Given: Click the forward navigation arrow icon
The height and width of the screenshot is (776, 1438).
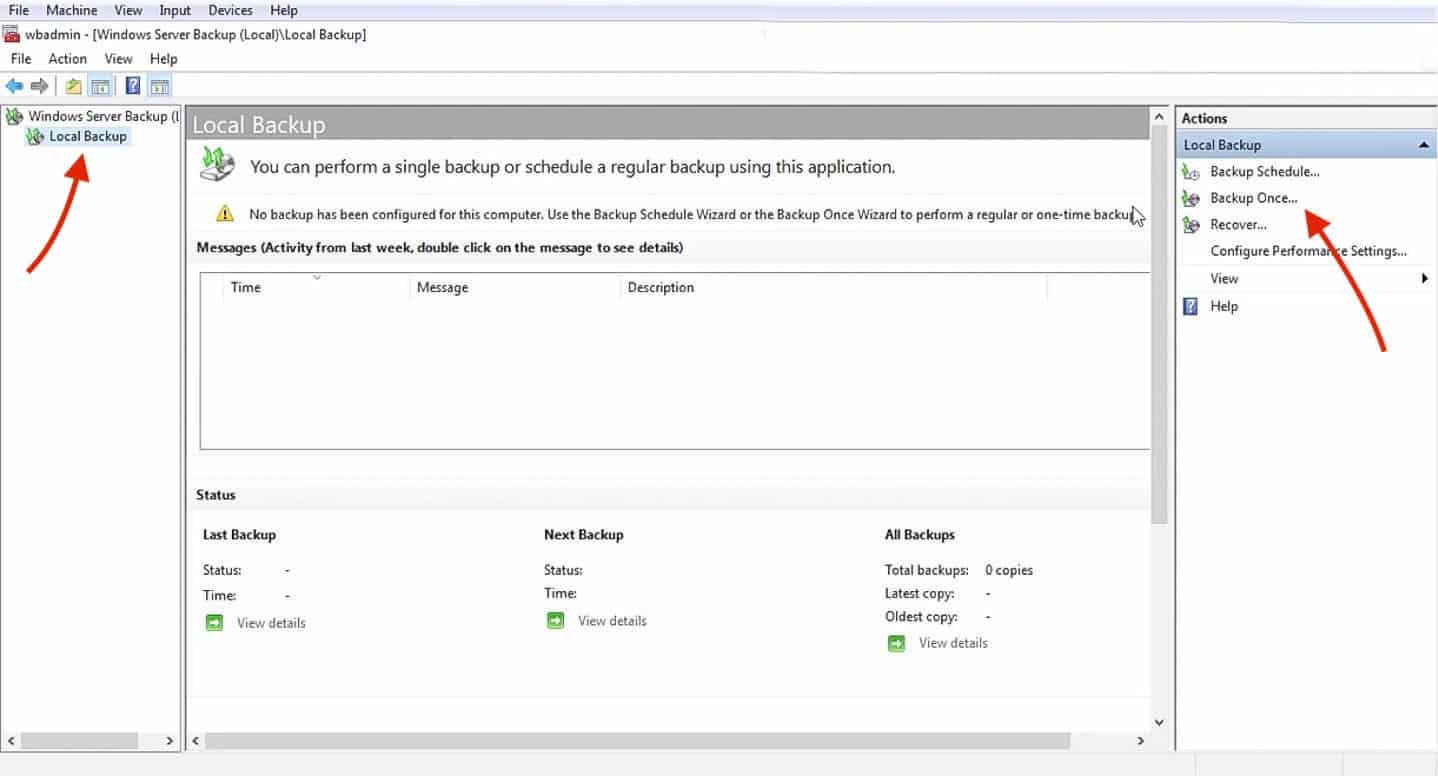Looking at the screenshot, I should [x=38, y=85].
